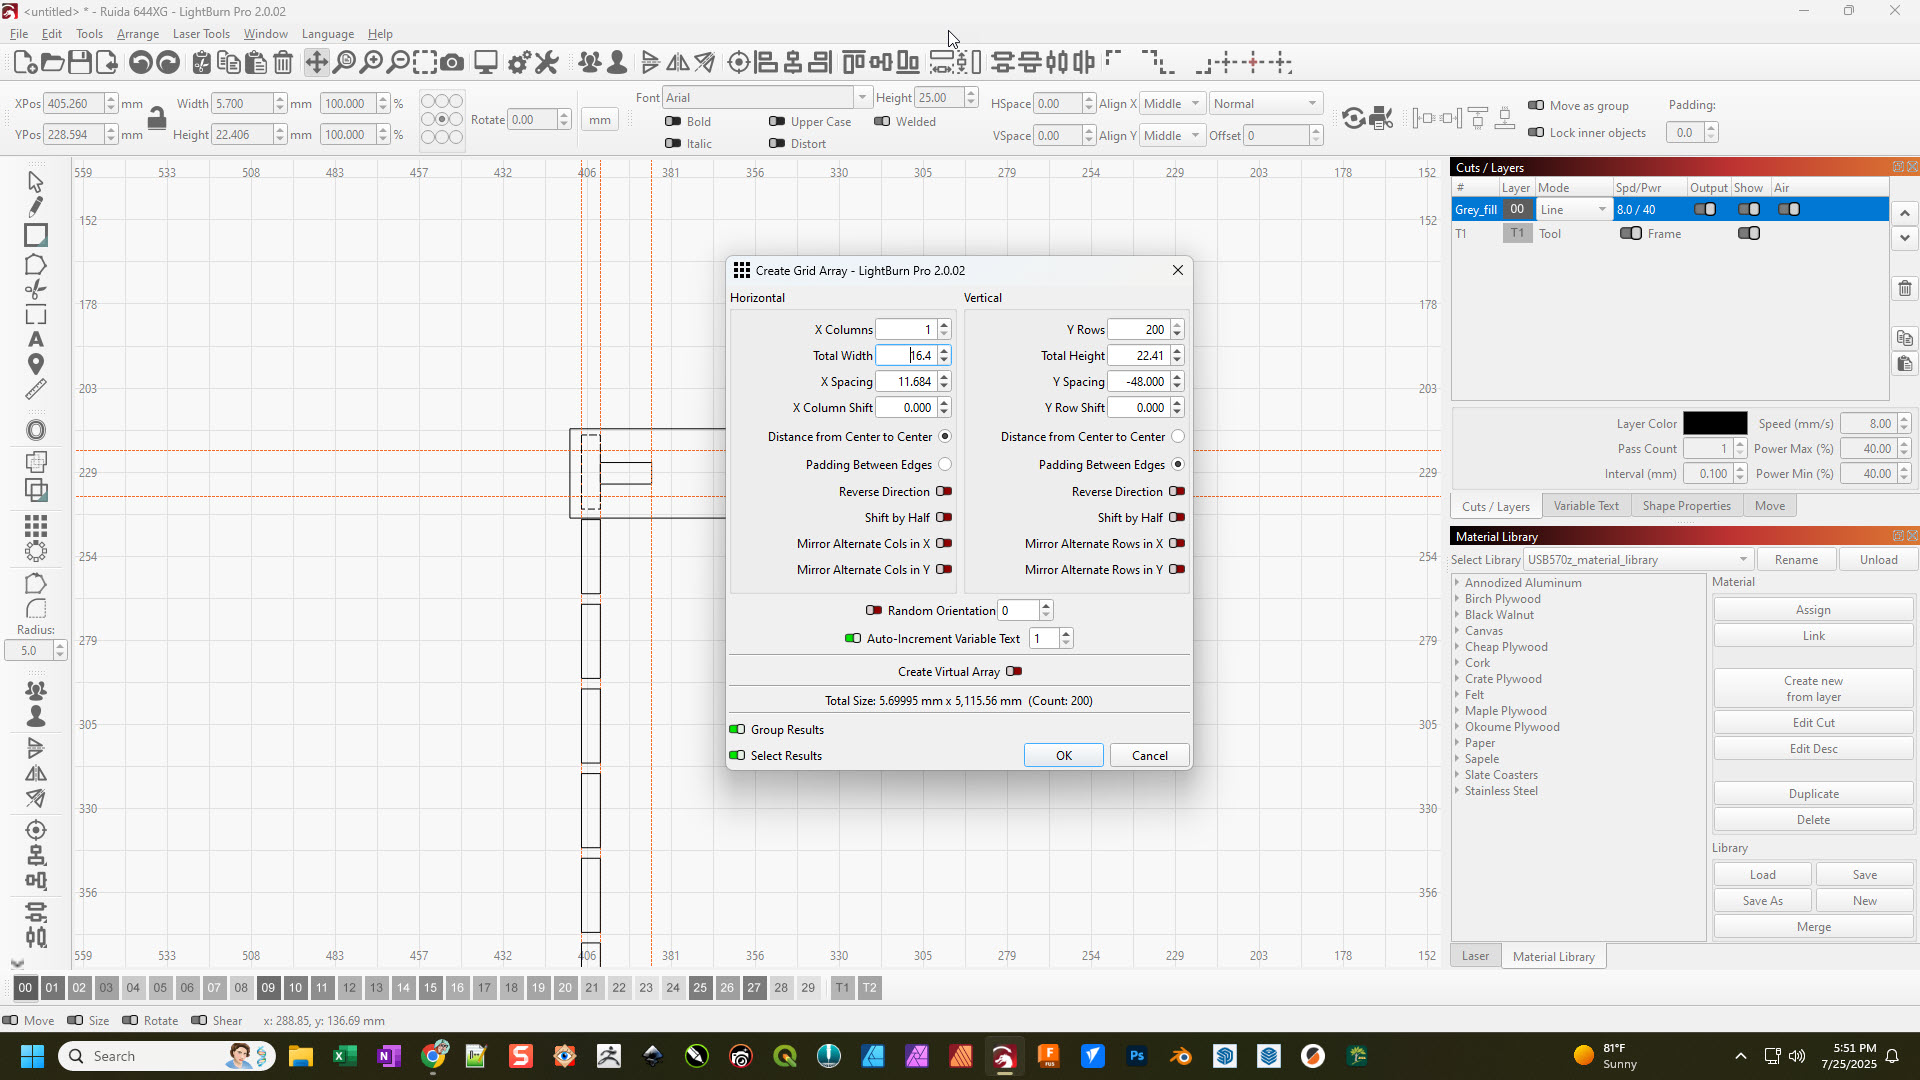
Task: Turn off the Group Results toggle
Action: click(x=739, y=729)
